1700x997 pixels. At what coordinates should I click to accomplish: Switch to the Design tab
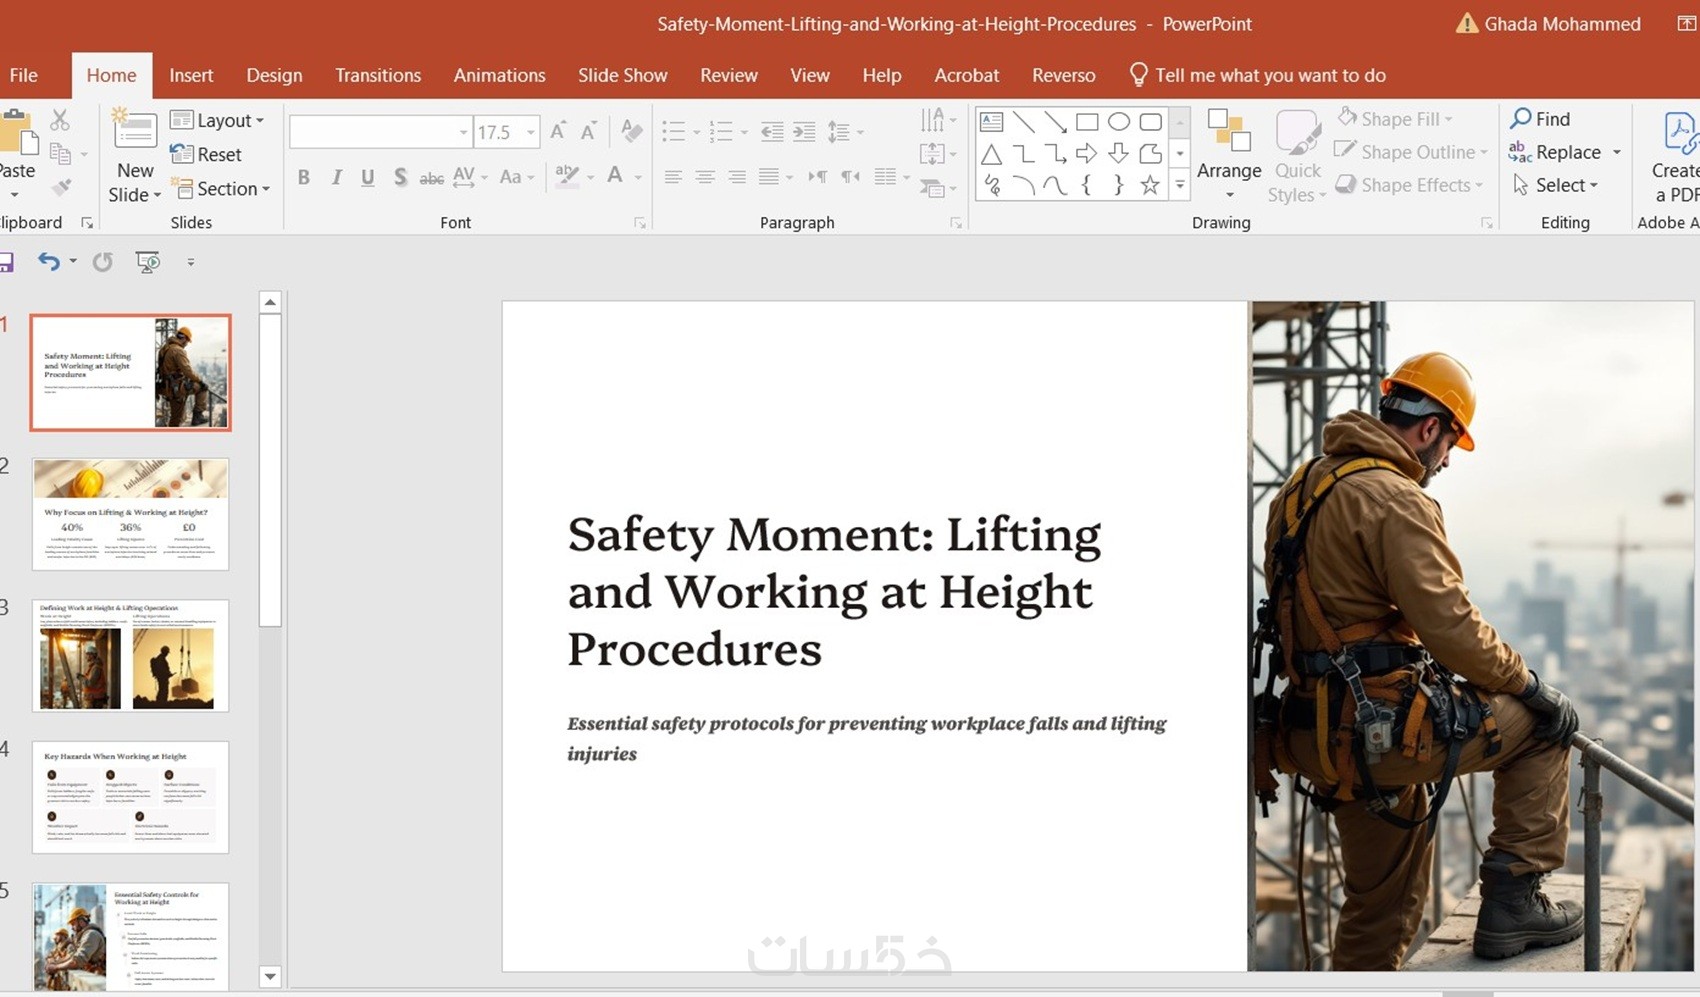click(274, 75)
